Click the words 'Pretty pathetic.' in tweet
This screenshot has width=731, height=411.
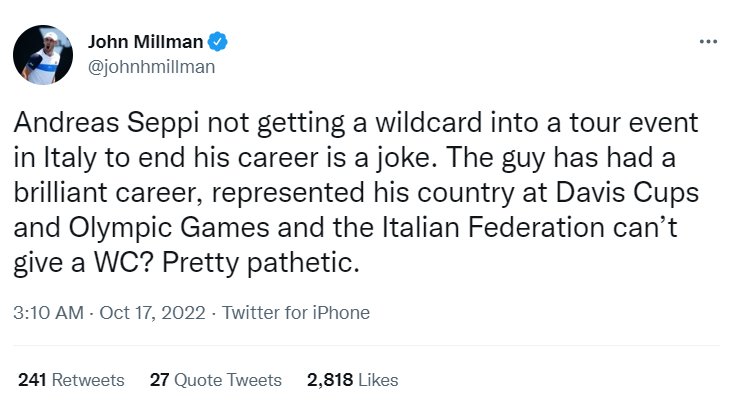[x=261, y=263]
